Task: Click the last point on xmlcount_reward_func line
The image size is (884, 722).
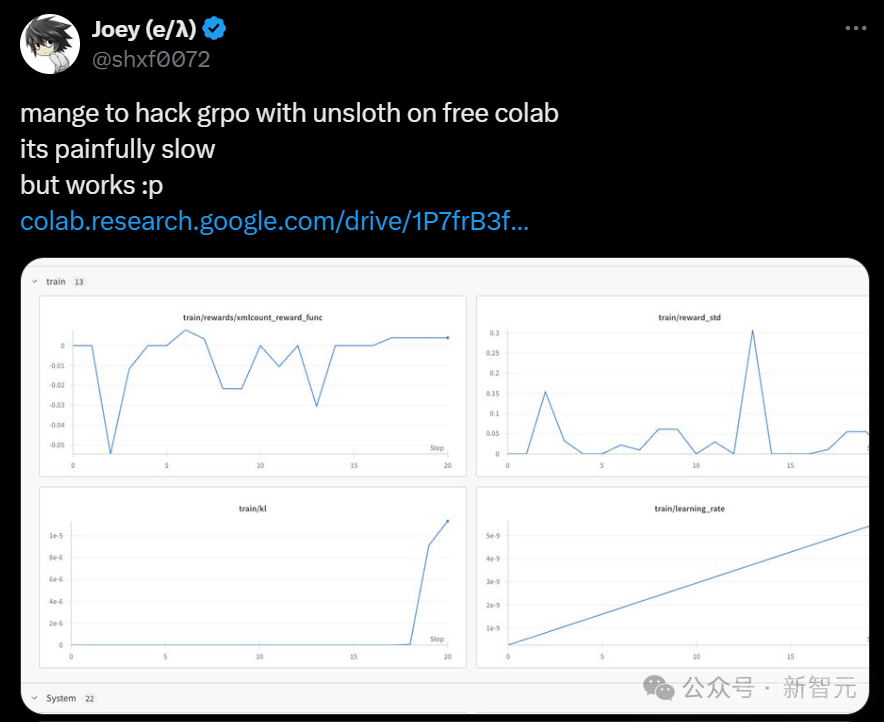Action: pyautogui.click(x=448, y=338)
